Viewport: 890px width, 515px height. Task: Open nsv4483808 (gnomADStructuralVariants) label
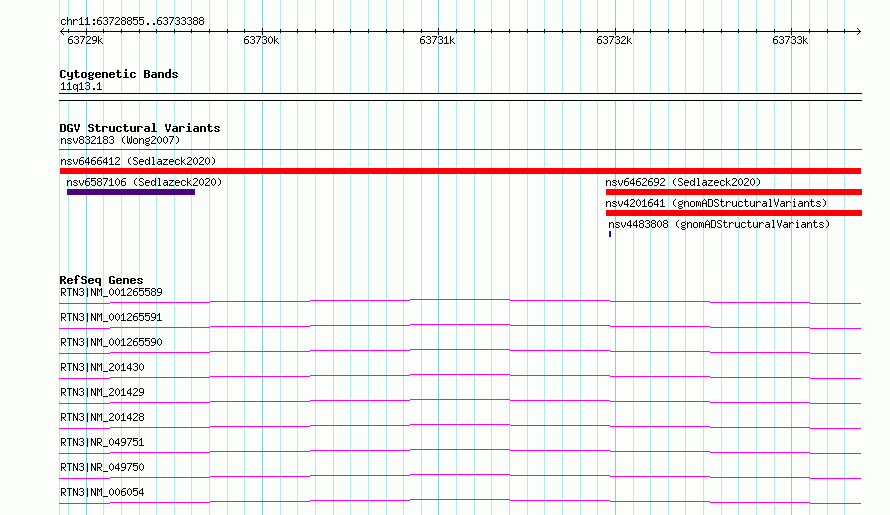tap(719, 224)
